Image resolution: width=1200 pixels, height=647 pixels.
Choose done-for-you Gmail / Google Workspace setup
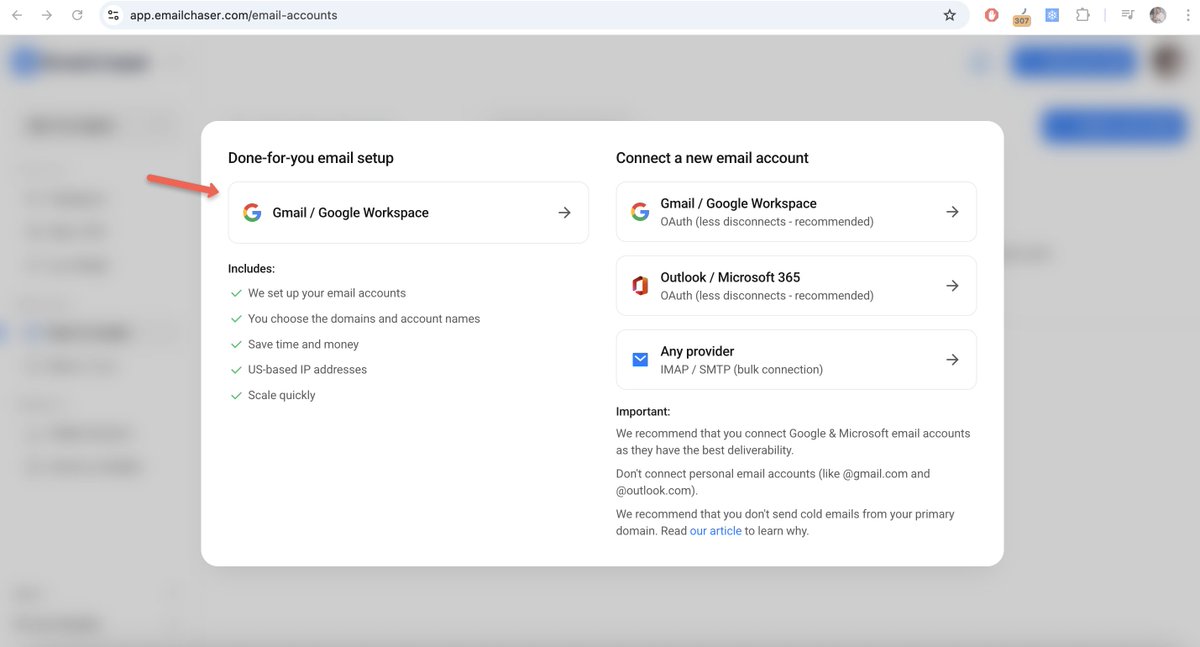[408, 212]
